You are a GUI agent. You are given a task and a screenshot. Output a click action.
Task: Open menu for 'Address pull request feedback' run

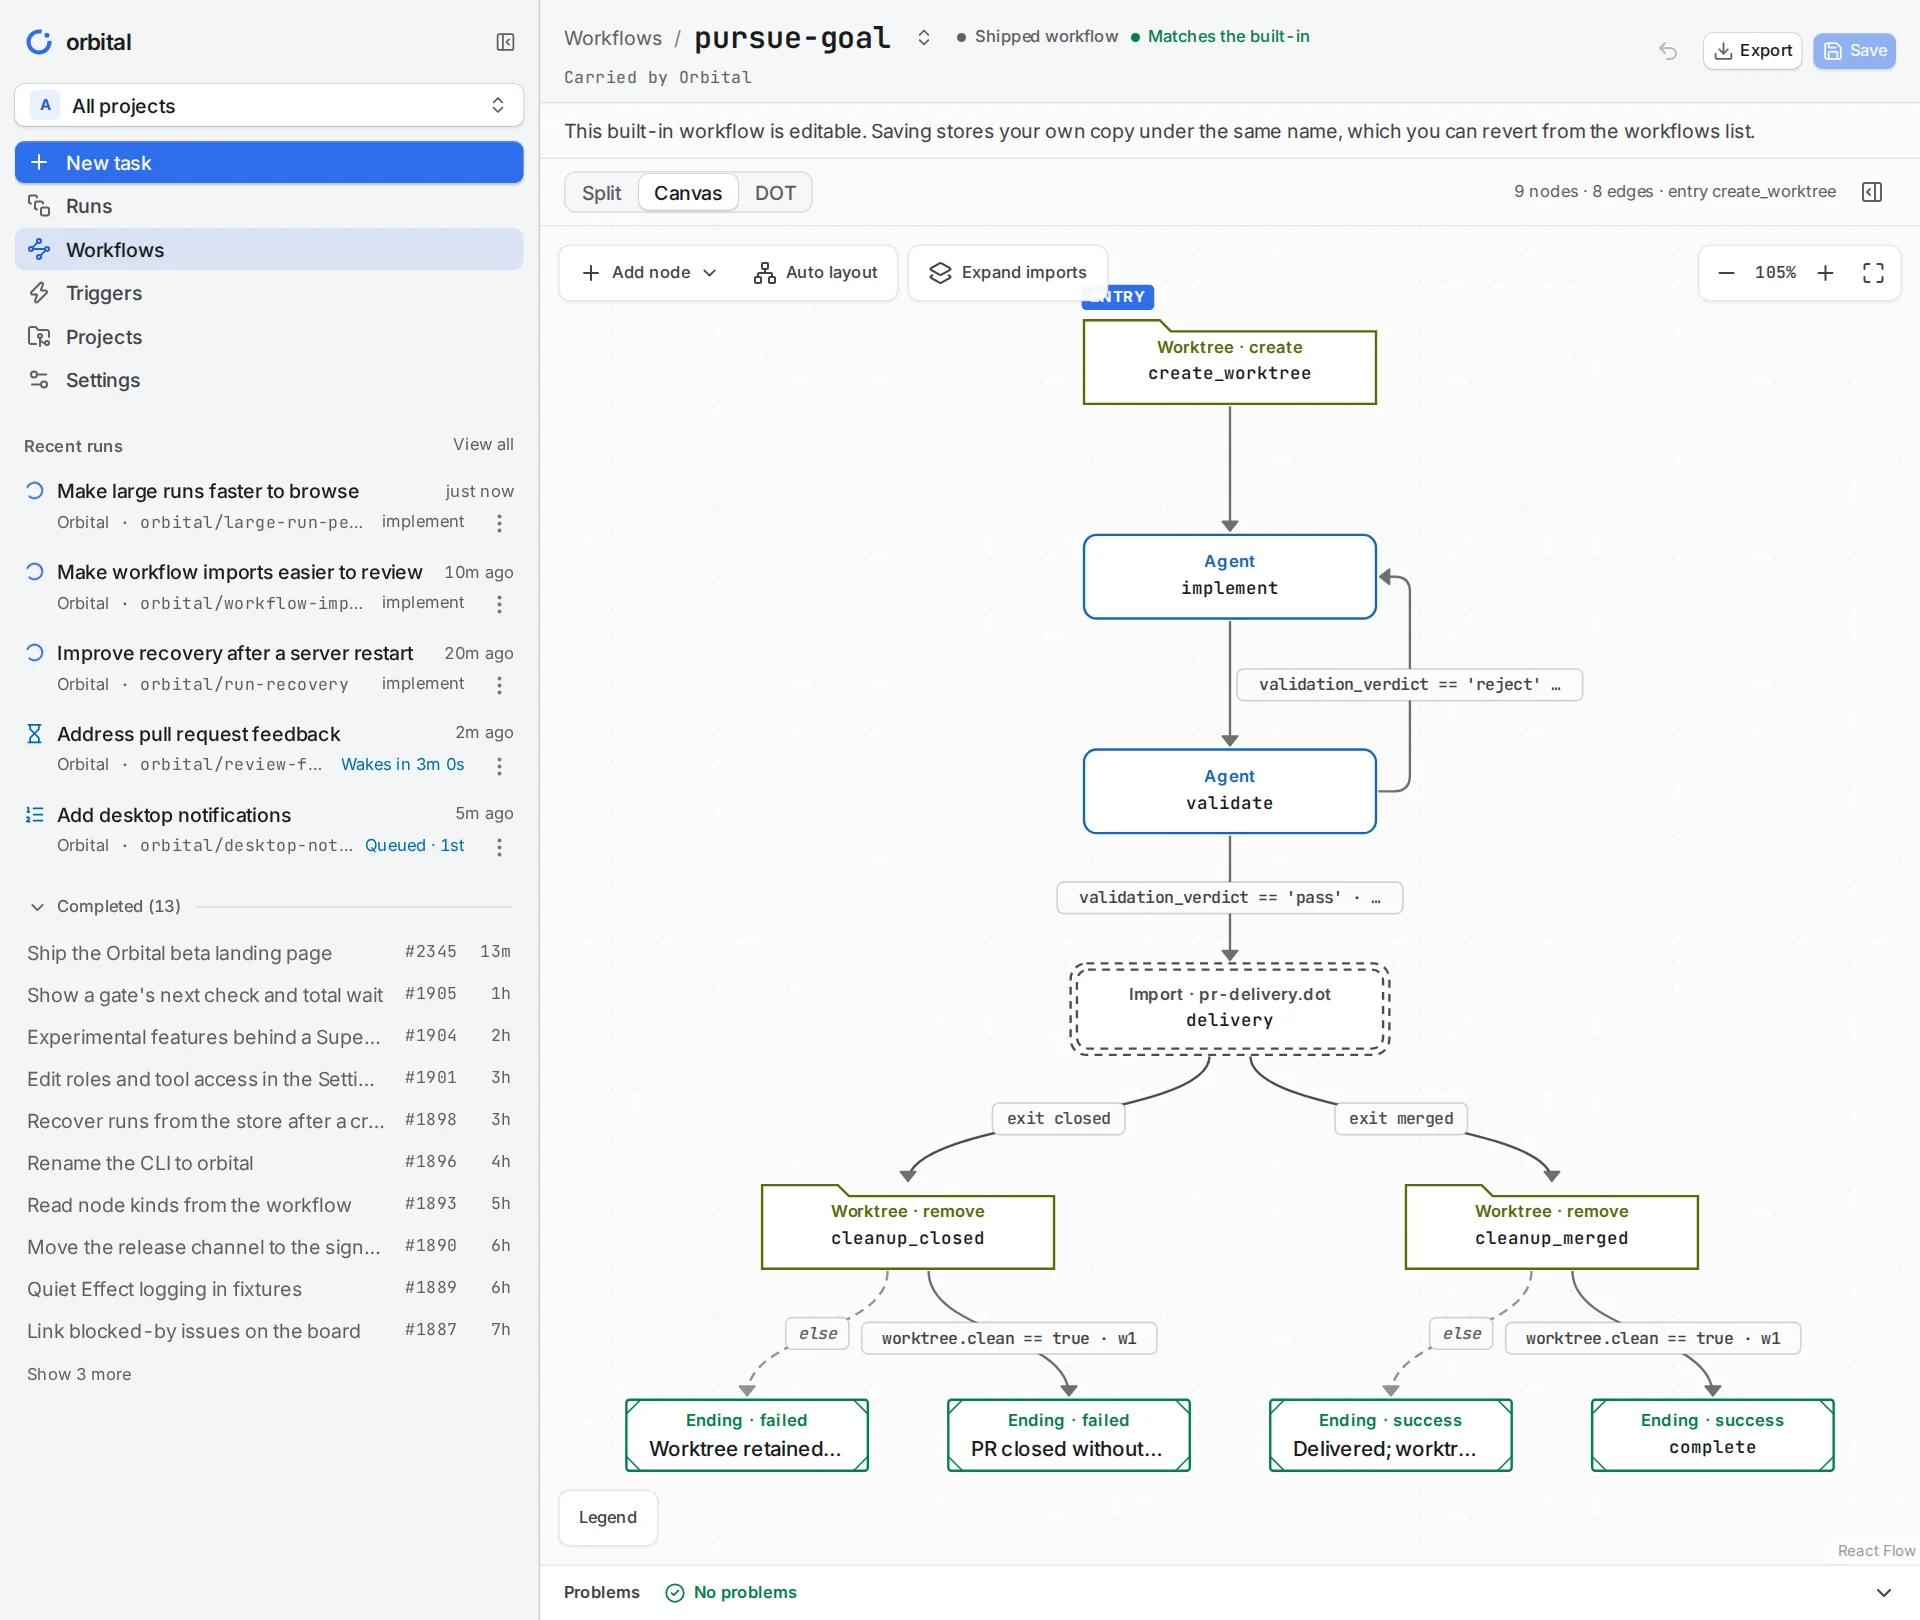coord(499,766)
